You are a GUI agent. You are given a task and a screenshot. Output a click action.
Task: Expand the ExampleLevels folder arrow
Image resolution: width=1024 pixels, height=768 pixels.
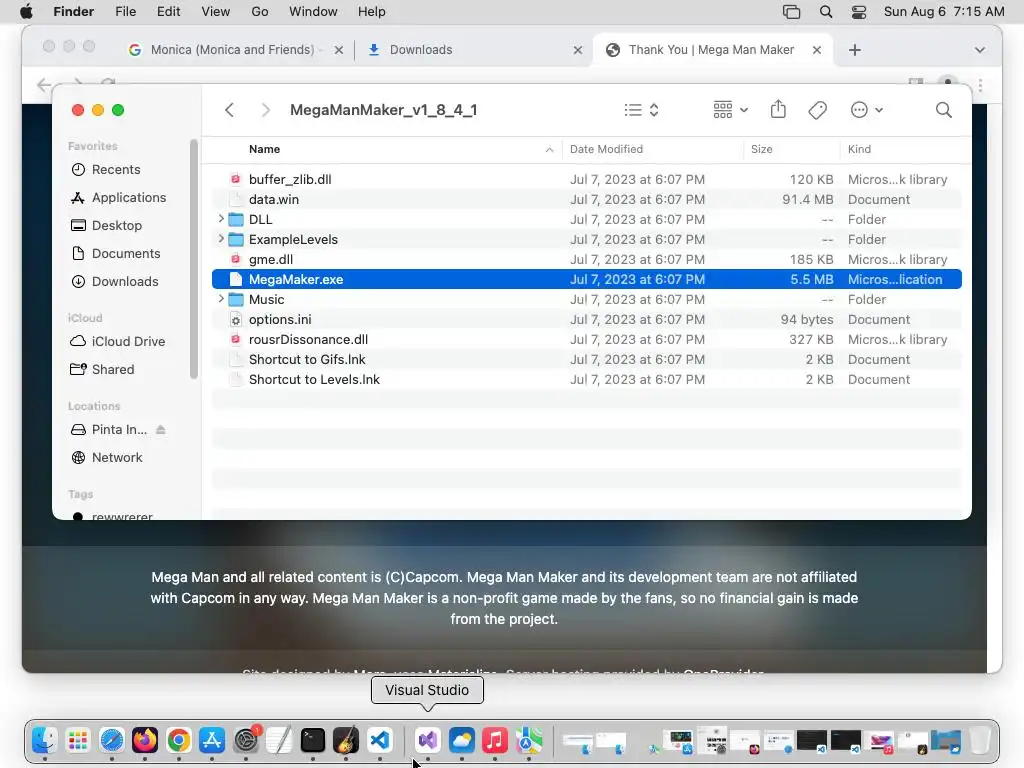pyautogui.click(x=221, y=239)
